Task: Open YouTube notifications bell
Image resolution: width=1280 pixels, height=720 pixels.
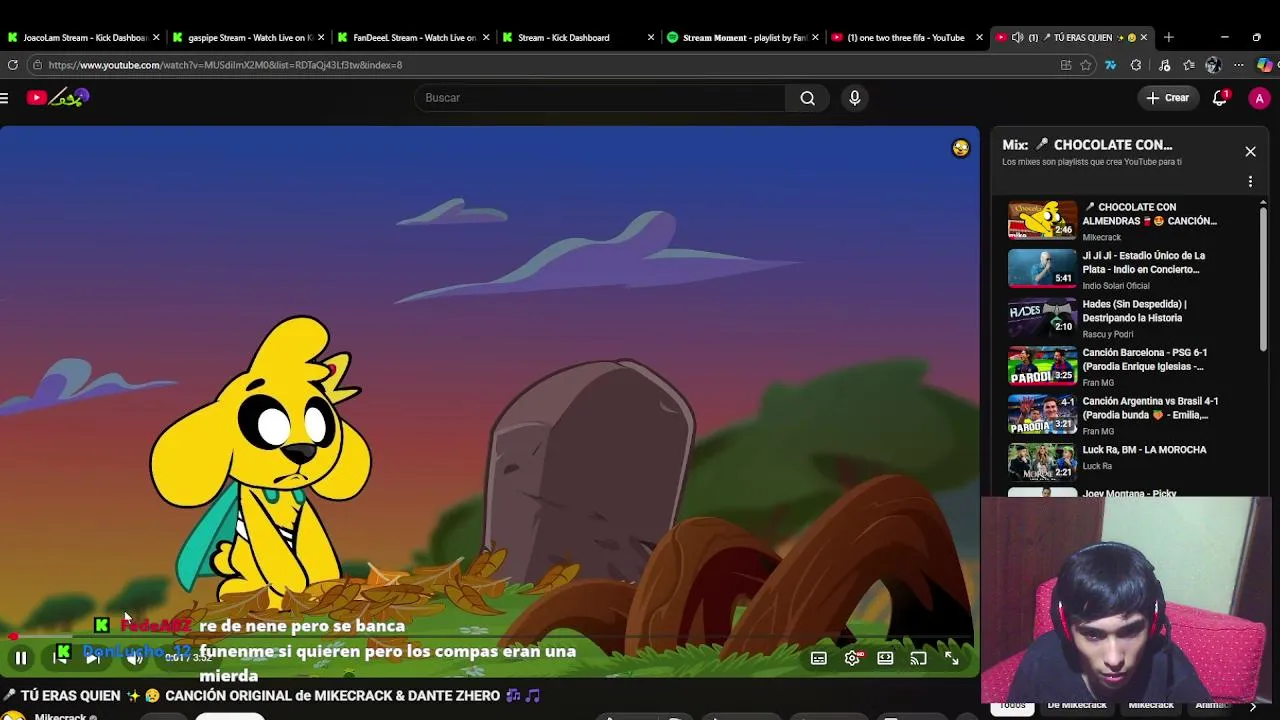Action: click(x=1220, y=97)
